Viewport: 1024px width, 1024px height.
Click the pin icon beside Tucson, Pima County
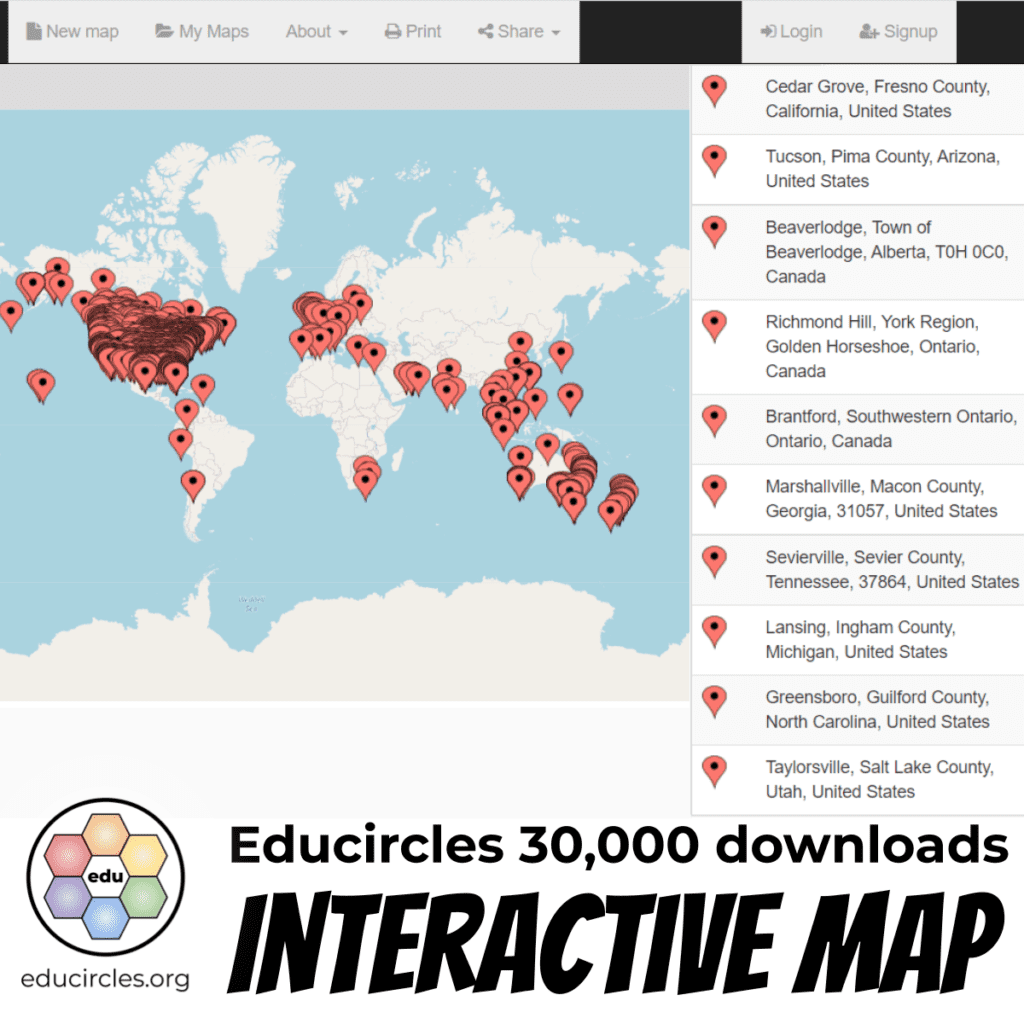tap(714, 160)
